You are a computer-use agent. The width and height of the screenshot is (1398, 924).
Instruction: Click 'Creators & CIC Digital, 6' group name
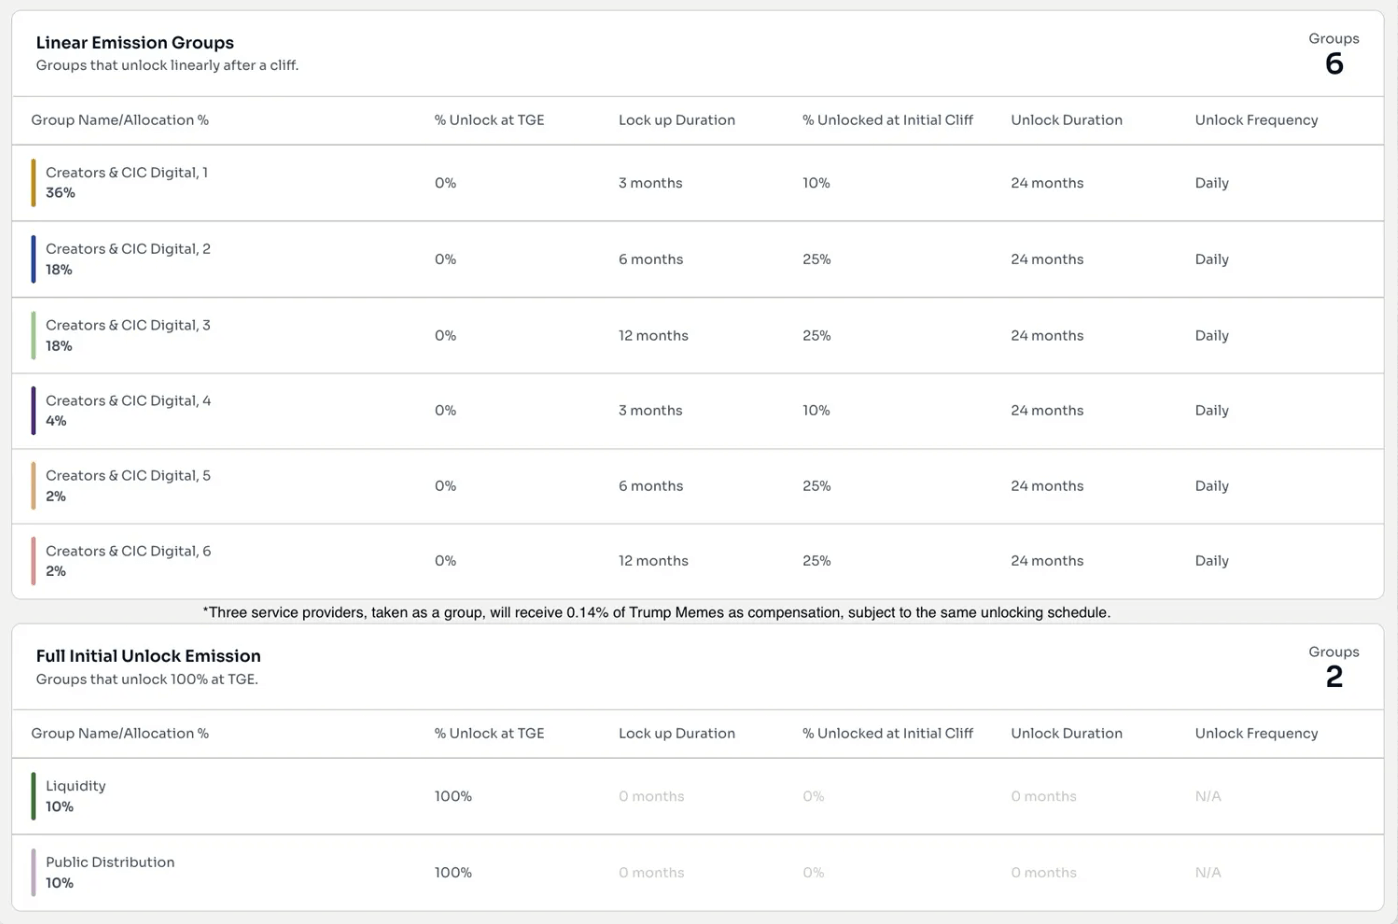tap(128, 551)
